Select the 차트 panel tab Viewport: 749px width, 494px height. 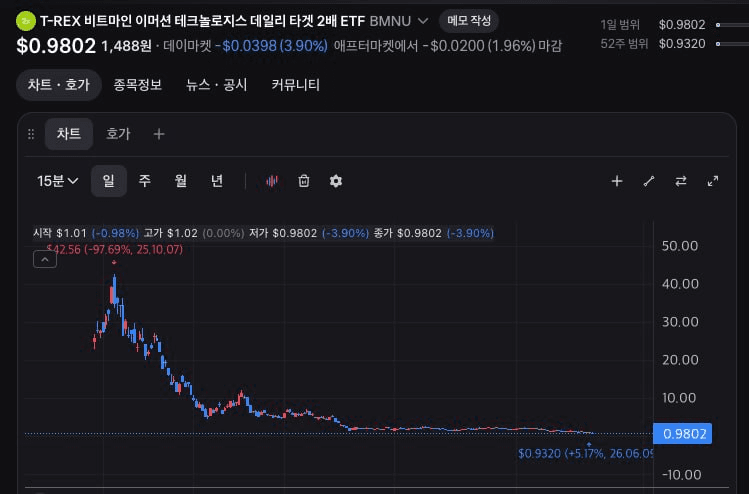click(x=69, y=134)
